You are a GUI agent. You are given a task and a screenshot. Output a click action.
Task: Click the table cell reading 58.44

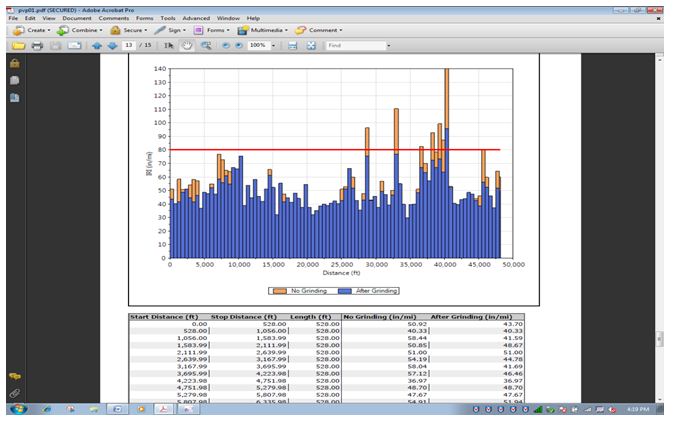(x=417, y=338)
